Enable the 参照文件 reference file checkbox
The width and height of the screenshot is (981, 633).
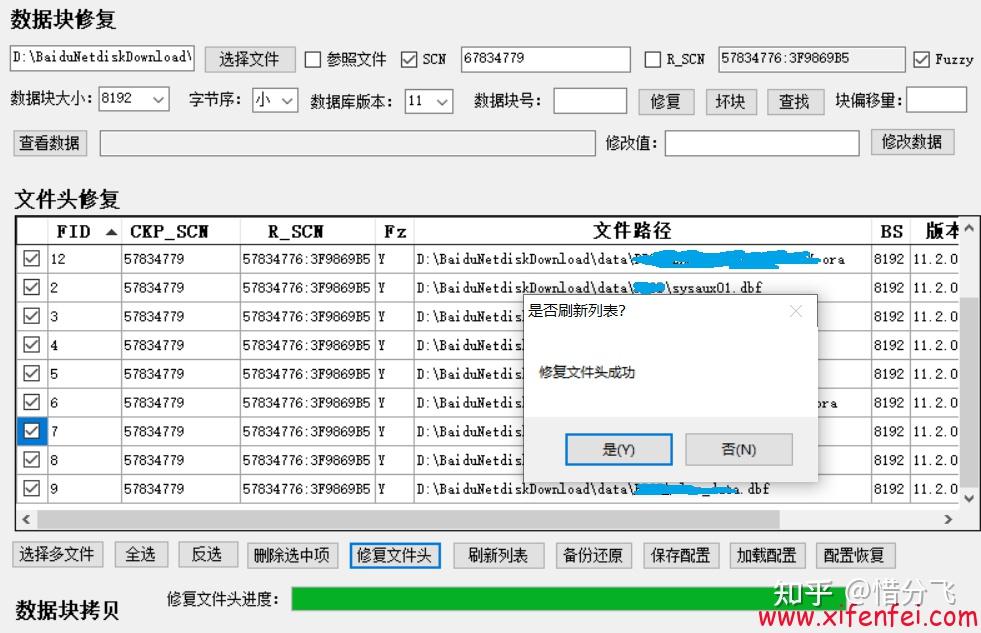313,59
